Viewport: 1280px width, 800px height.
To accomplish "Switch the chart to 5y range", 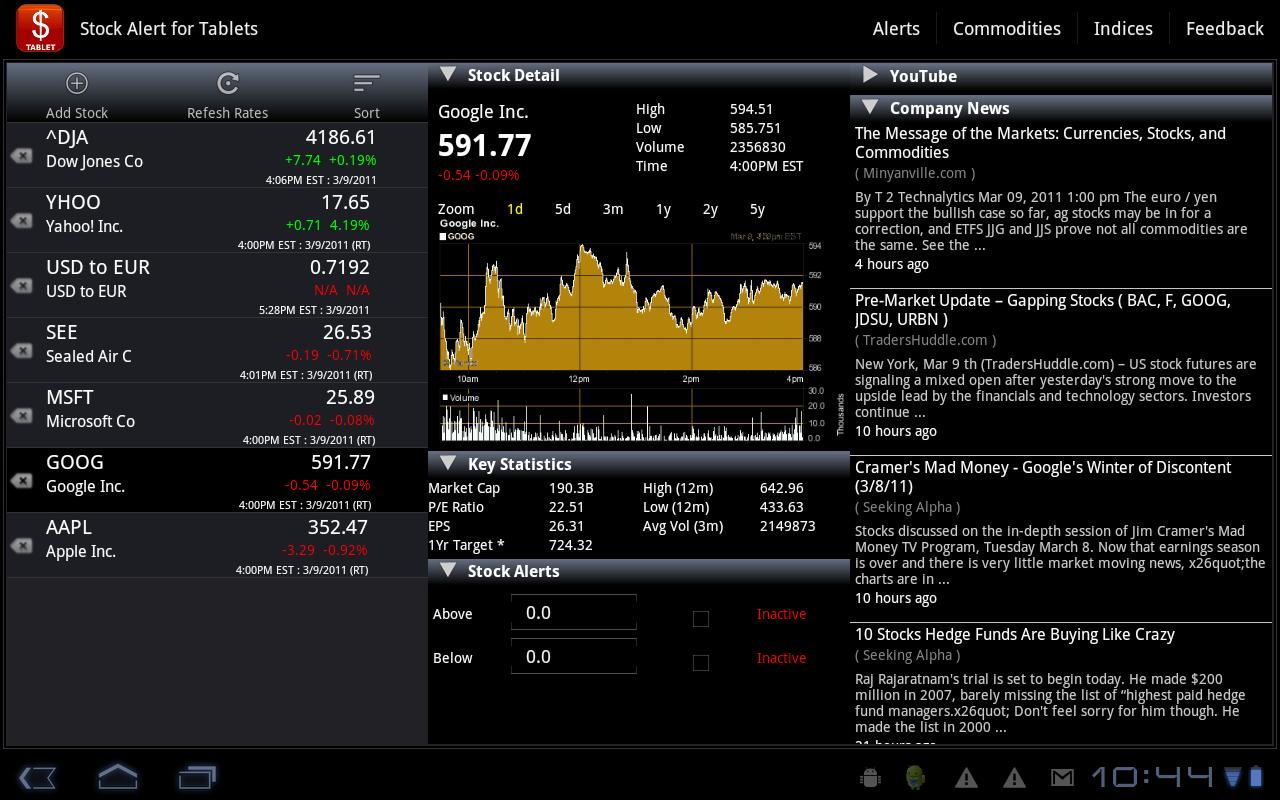I will click(757, 209).
